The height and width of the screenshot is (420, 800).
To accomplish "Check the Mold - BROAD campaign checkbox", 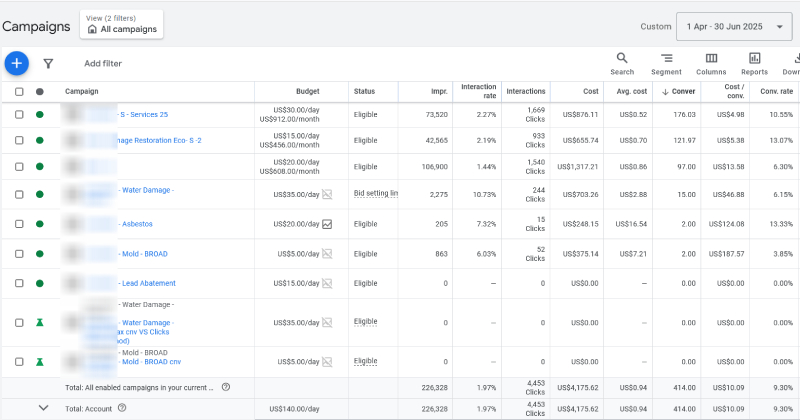I will tap(19, 254).
